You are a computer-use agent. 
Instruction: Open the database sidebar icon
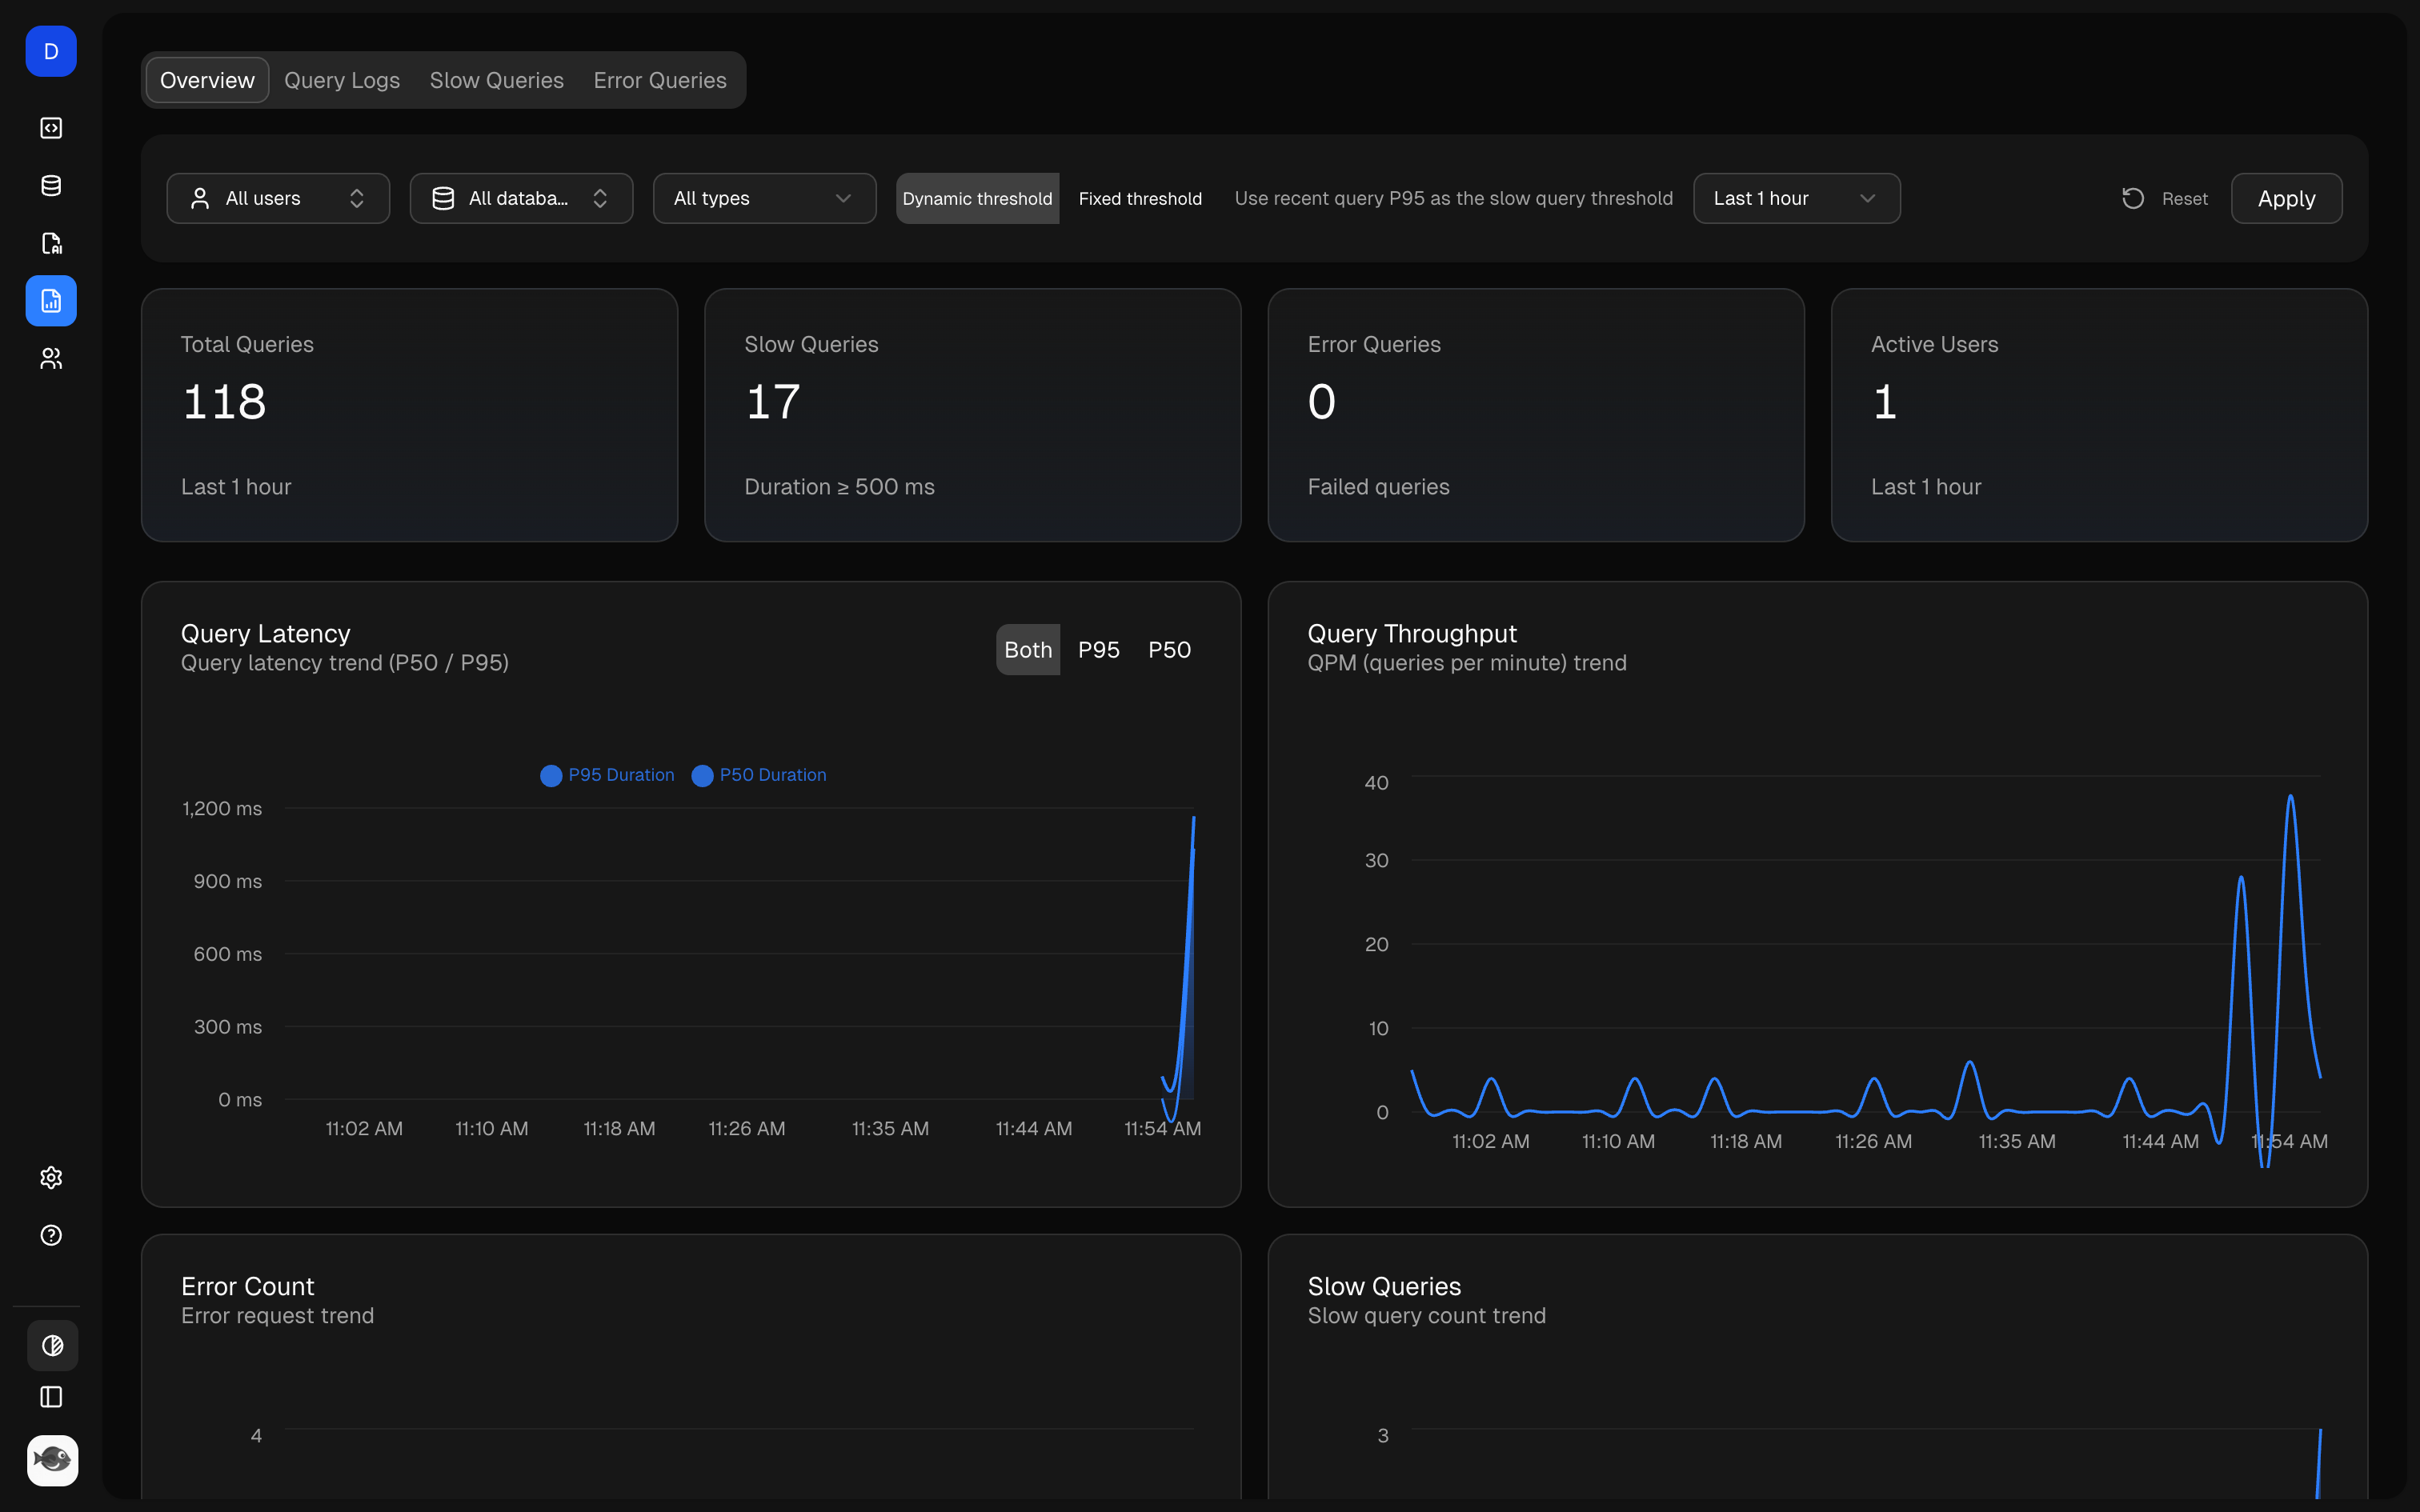(51, 186)
